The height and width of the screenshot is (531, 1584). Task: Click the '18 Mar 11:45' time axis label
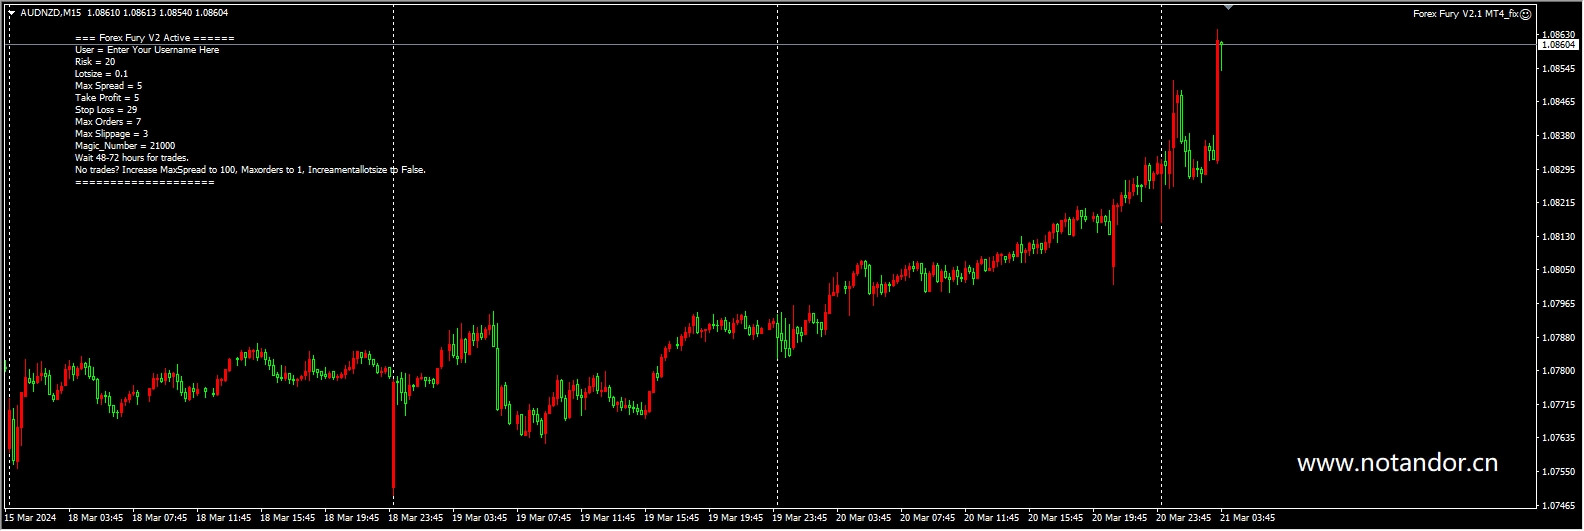tap(223, 518)
